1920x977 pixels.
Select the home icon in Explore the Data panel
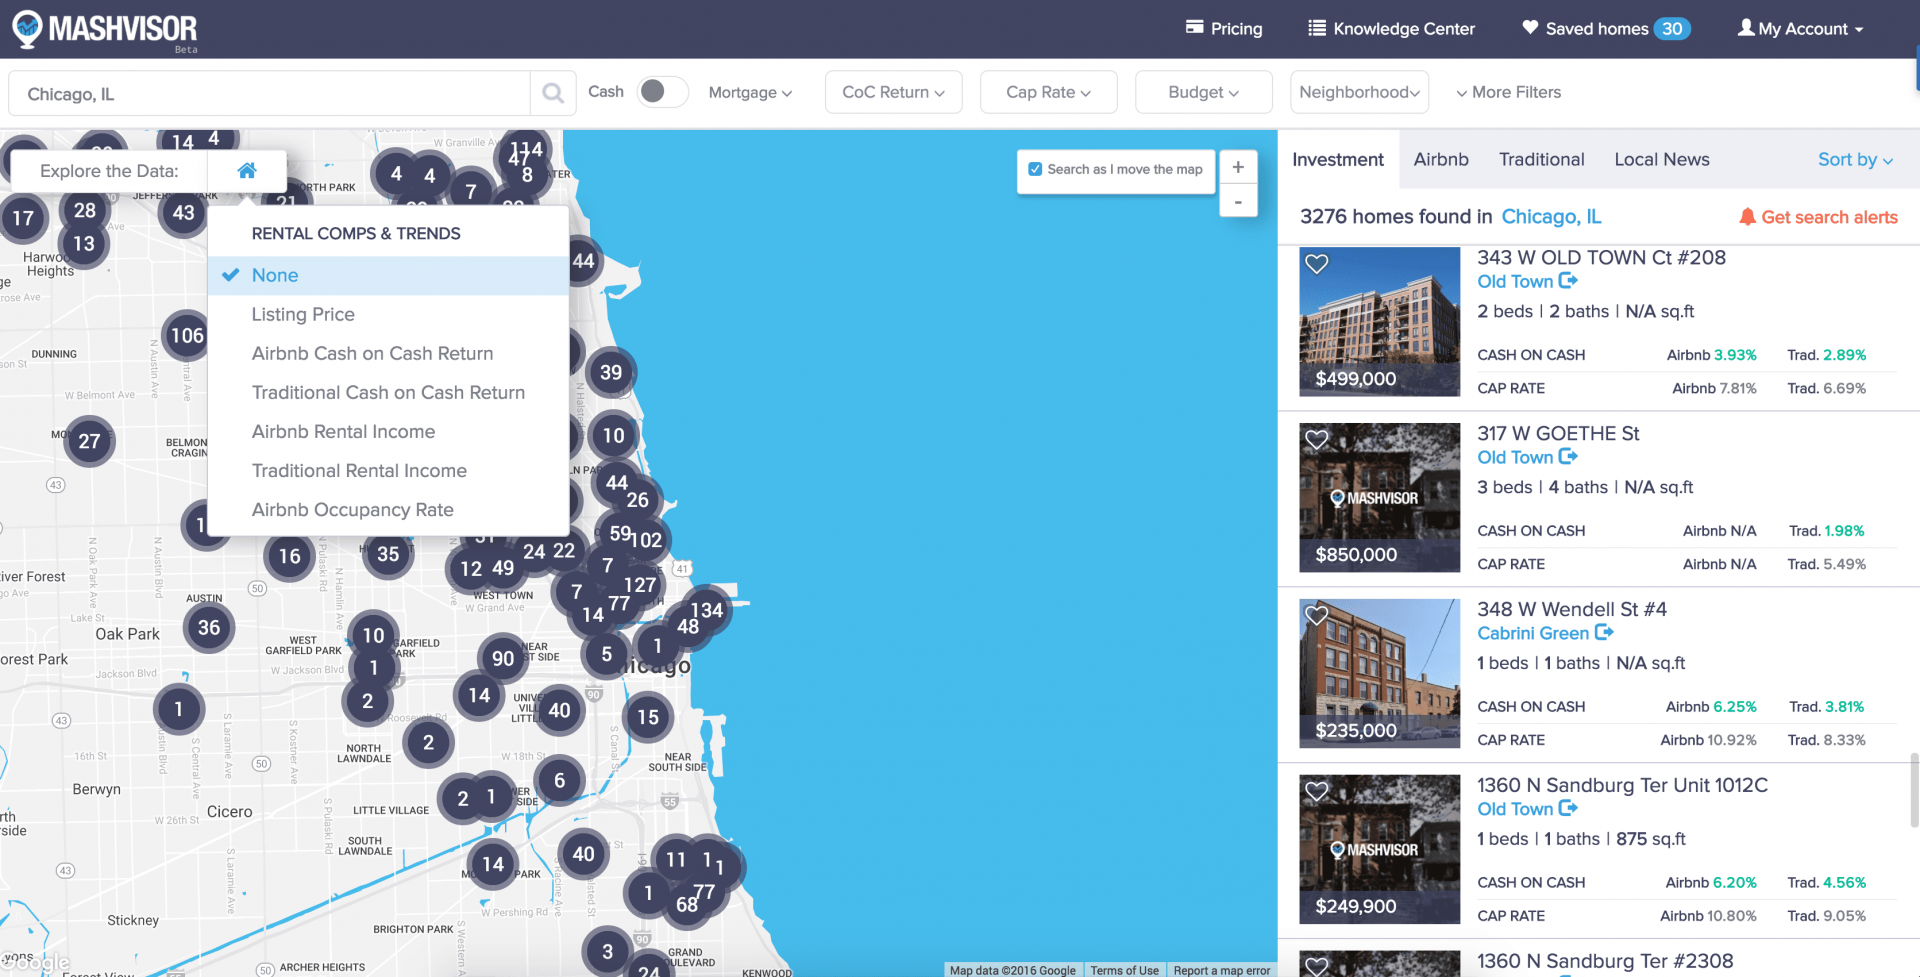(246, 170)
